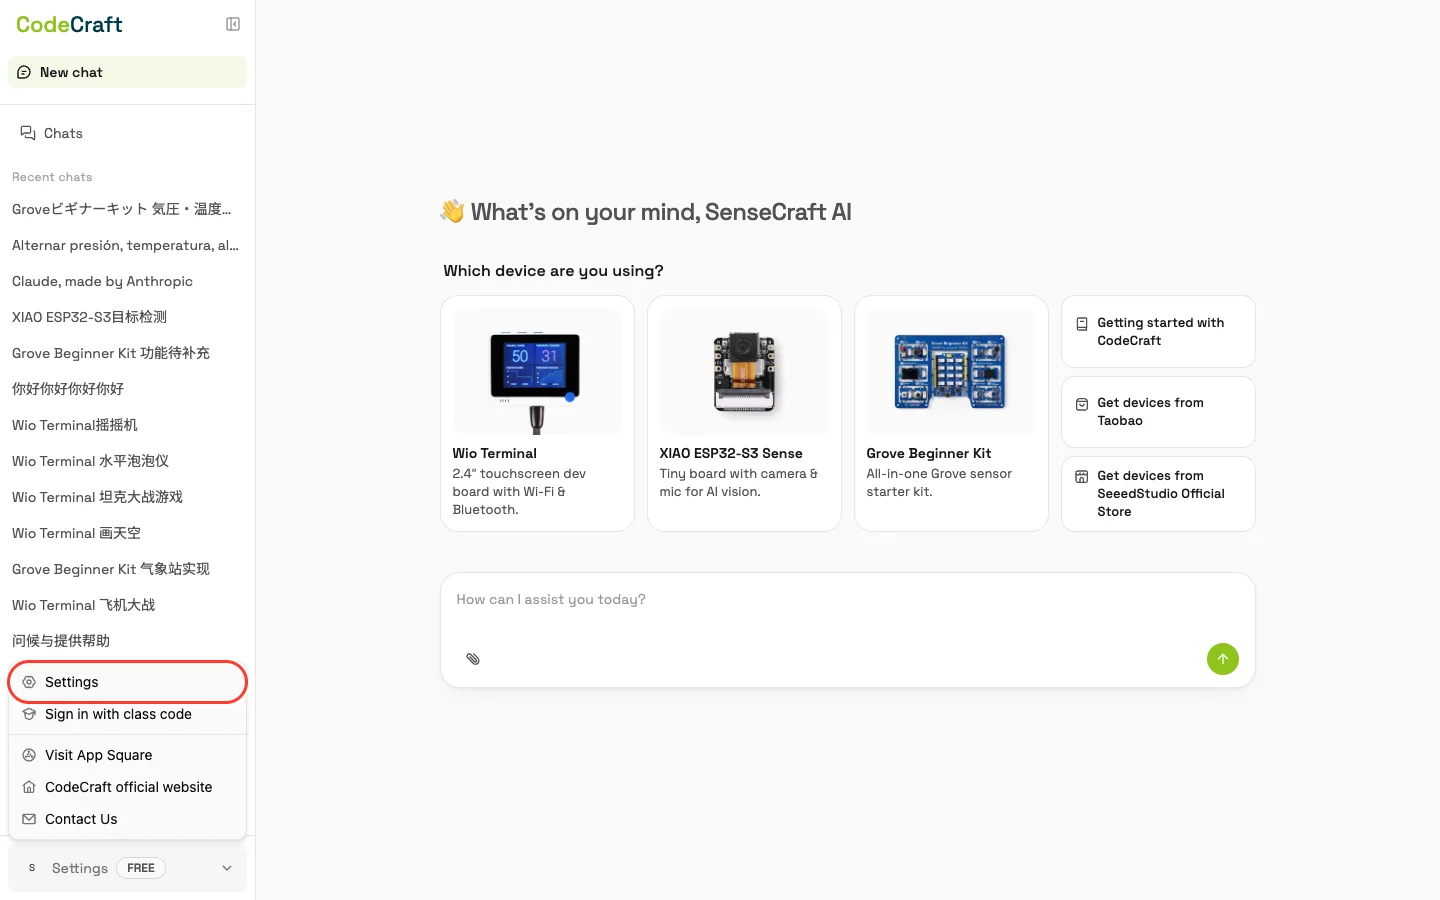
Task: Start a New chat
Action: pyautogui.click(x=127, y=72)
